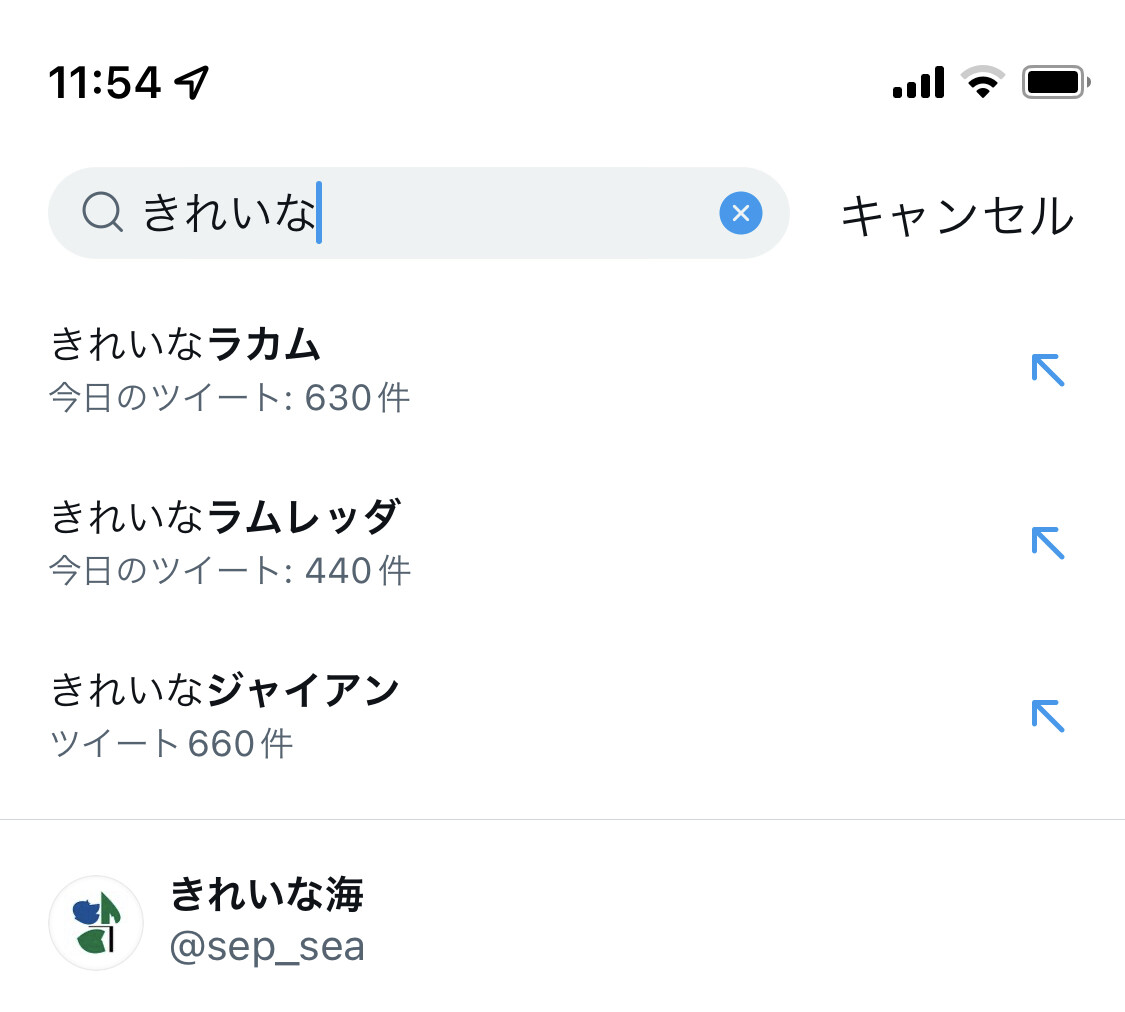The height and width of the screenshot is (1012, 1125).
Task: Select the きれいなジャイアン suggestion text
Action: tap(225, 690)
